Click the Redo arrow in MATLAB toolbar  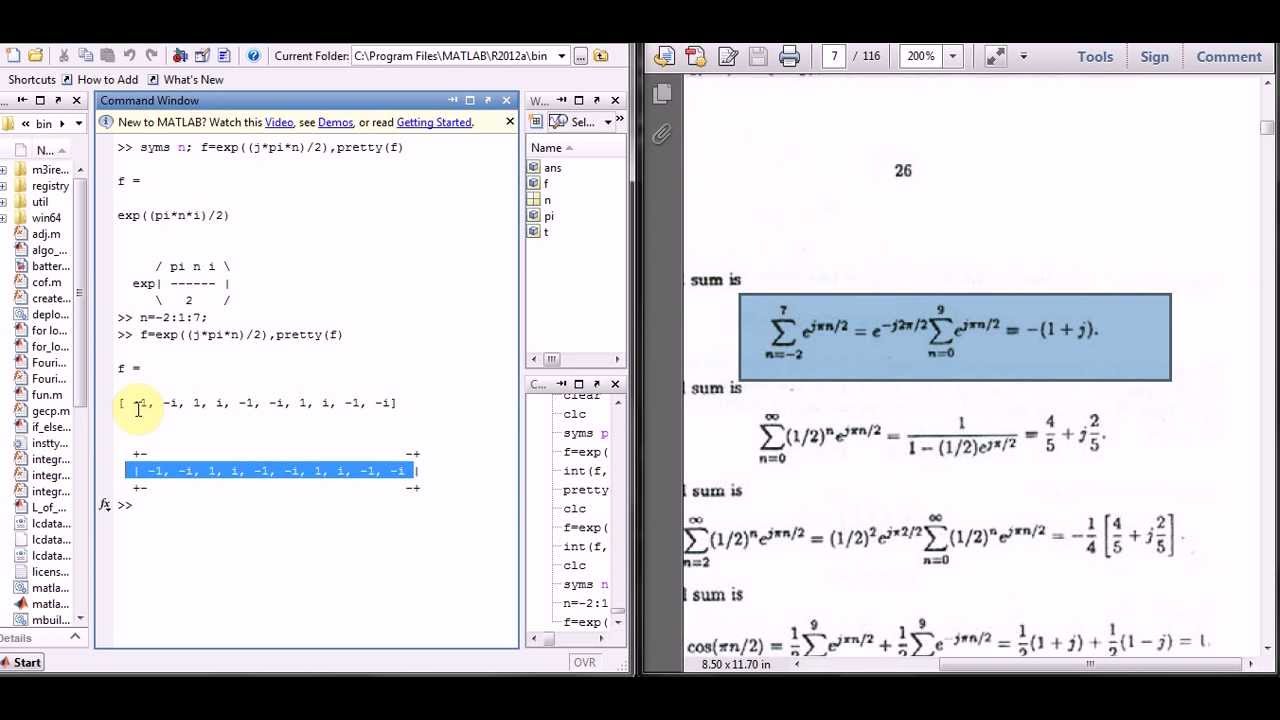click(x=152, y=56)
